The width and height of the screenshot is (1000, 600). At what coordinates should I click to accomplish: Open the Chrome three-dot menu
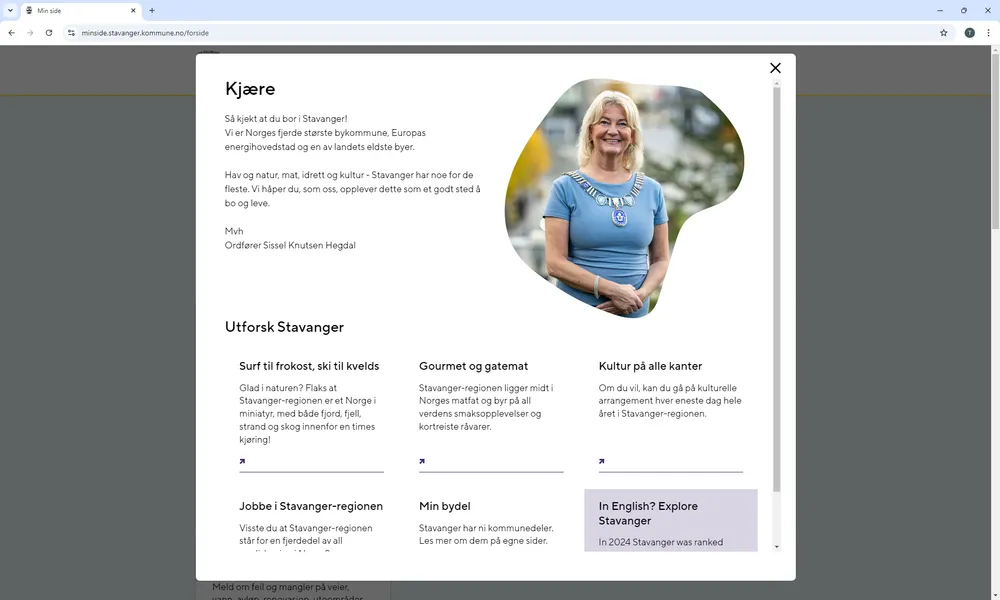(988, 33)
